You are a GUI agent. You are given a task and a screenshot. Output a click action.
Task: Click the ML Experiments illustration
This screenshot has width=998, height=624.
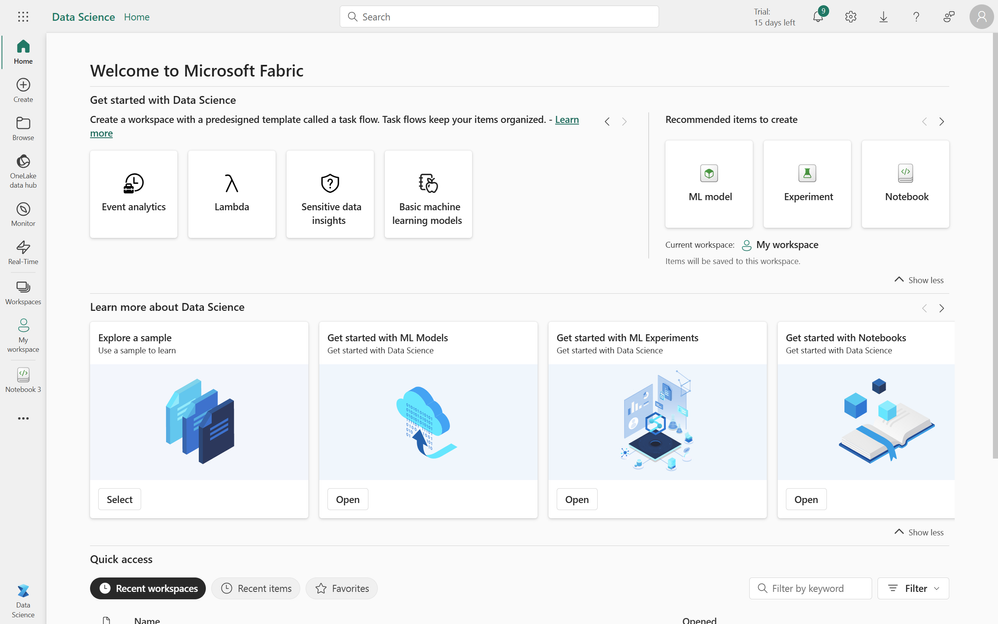(x=657, y=422)
